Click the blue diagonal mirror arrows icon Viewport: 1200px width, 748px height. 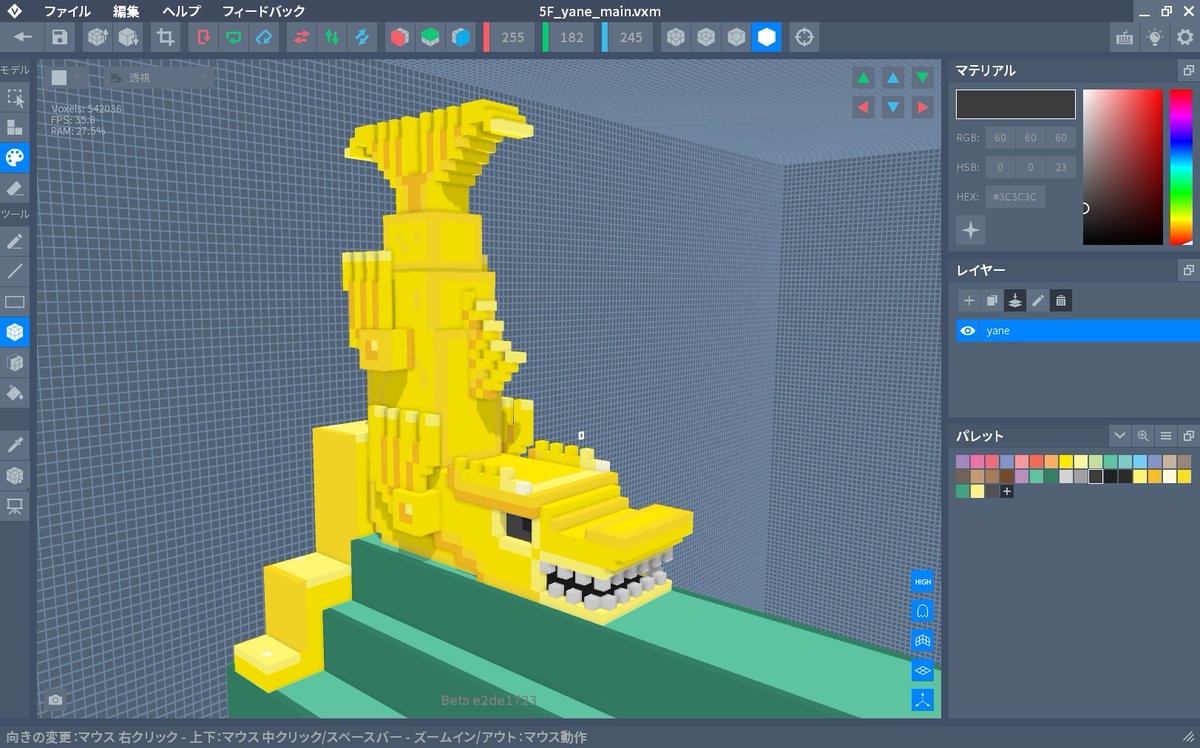[360, 37]
